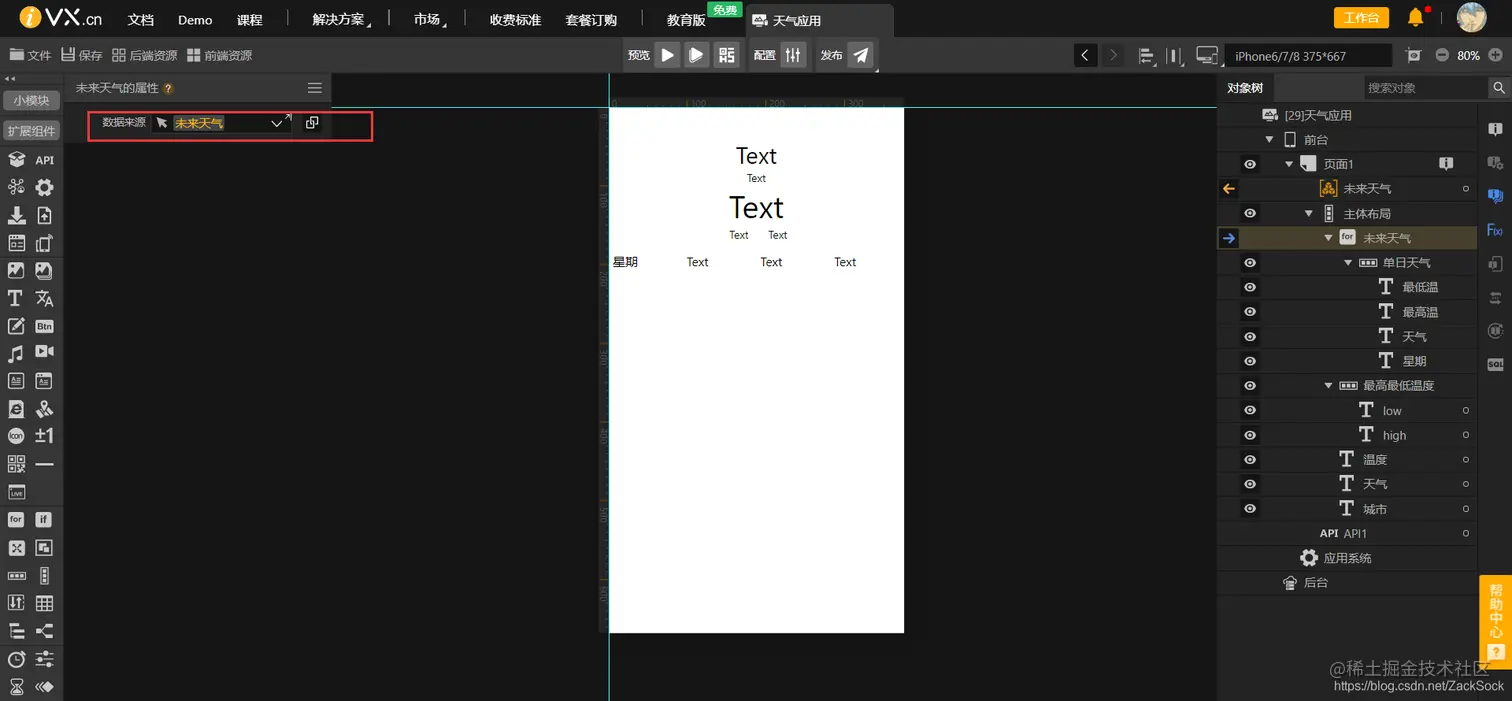Click the Fx function panel icon on the right
The height and width of the screenshot is (701, 1512).
(1495, 230)
